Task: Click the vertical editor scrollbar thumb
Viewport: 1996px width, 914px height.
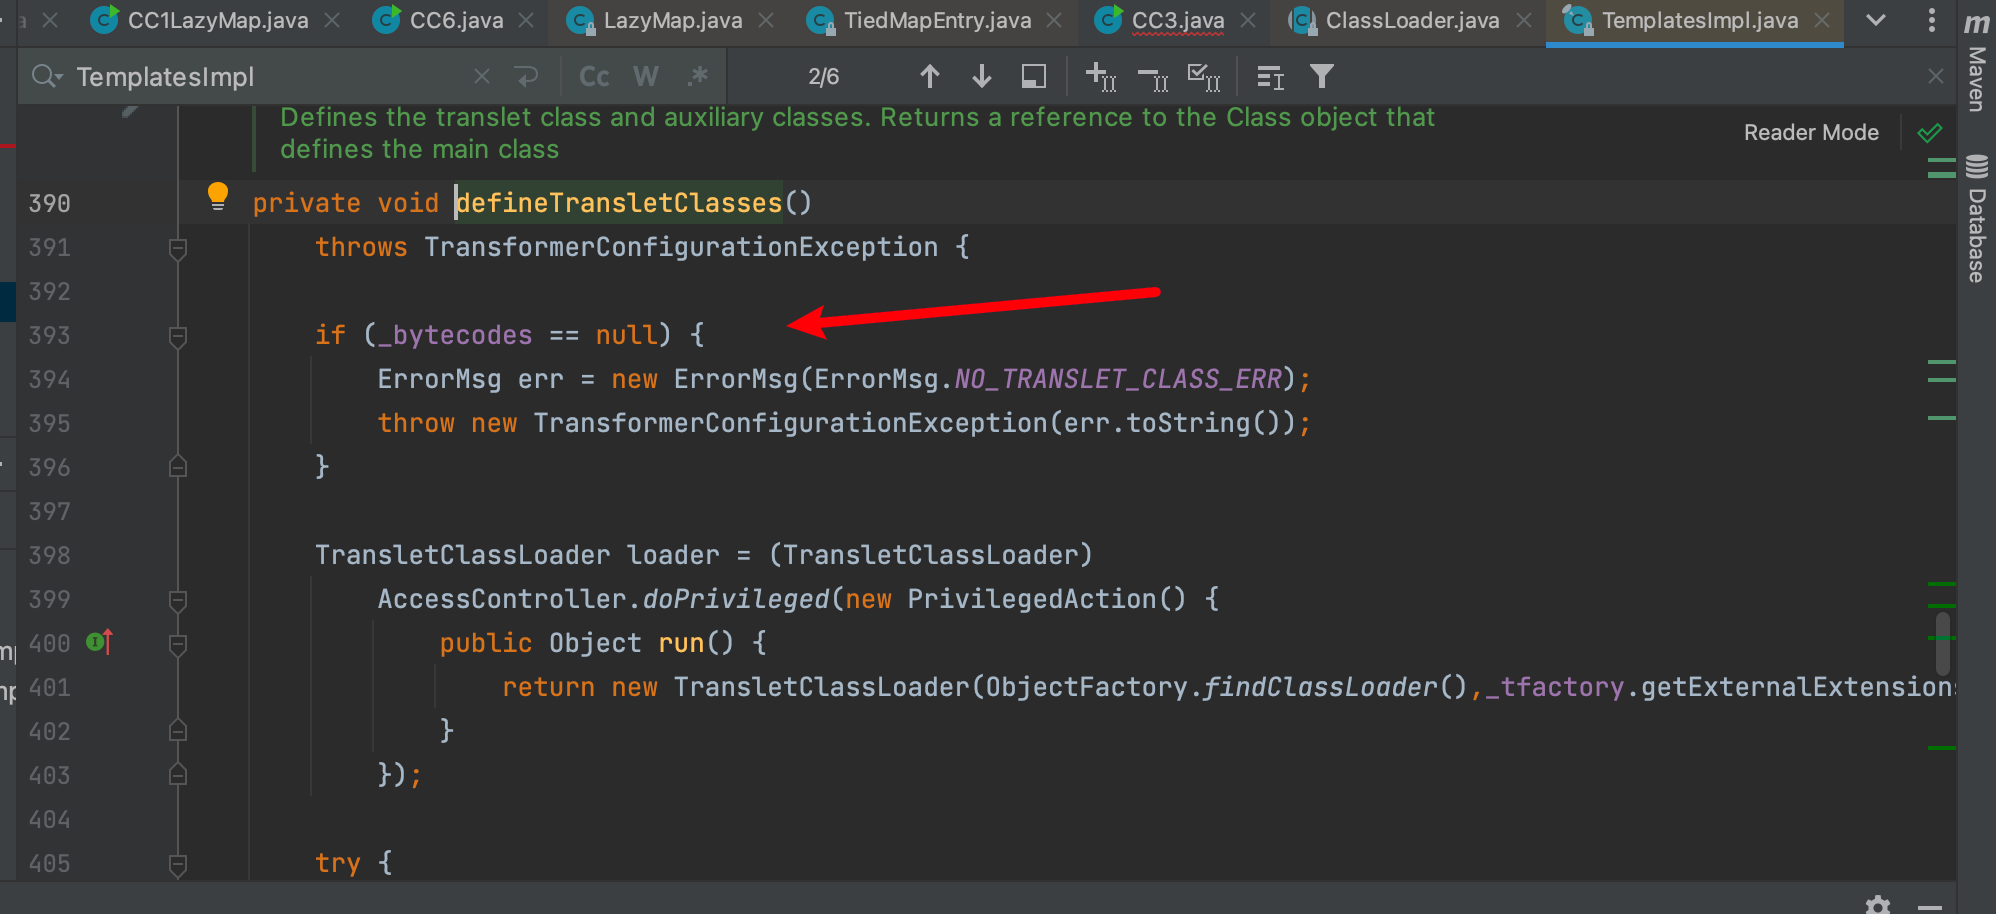Action: (1943, 644)
